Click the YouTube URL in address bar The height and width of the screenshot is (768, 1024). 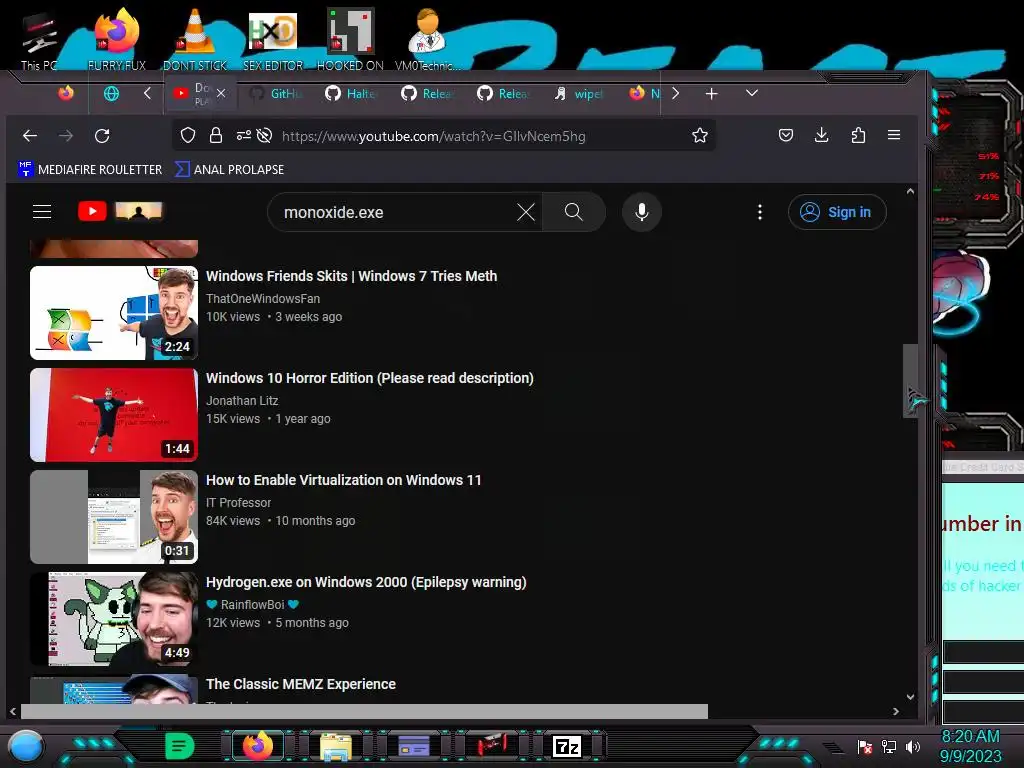(434, 136)
